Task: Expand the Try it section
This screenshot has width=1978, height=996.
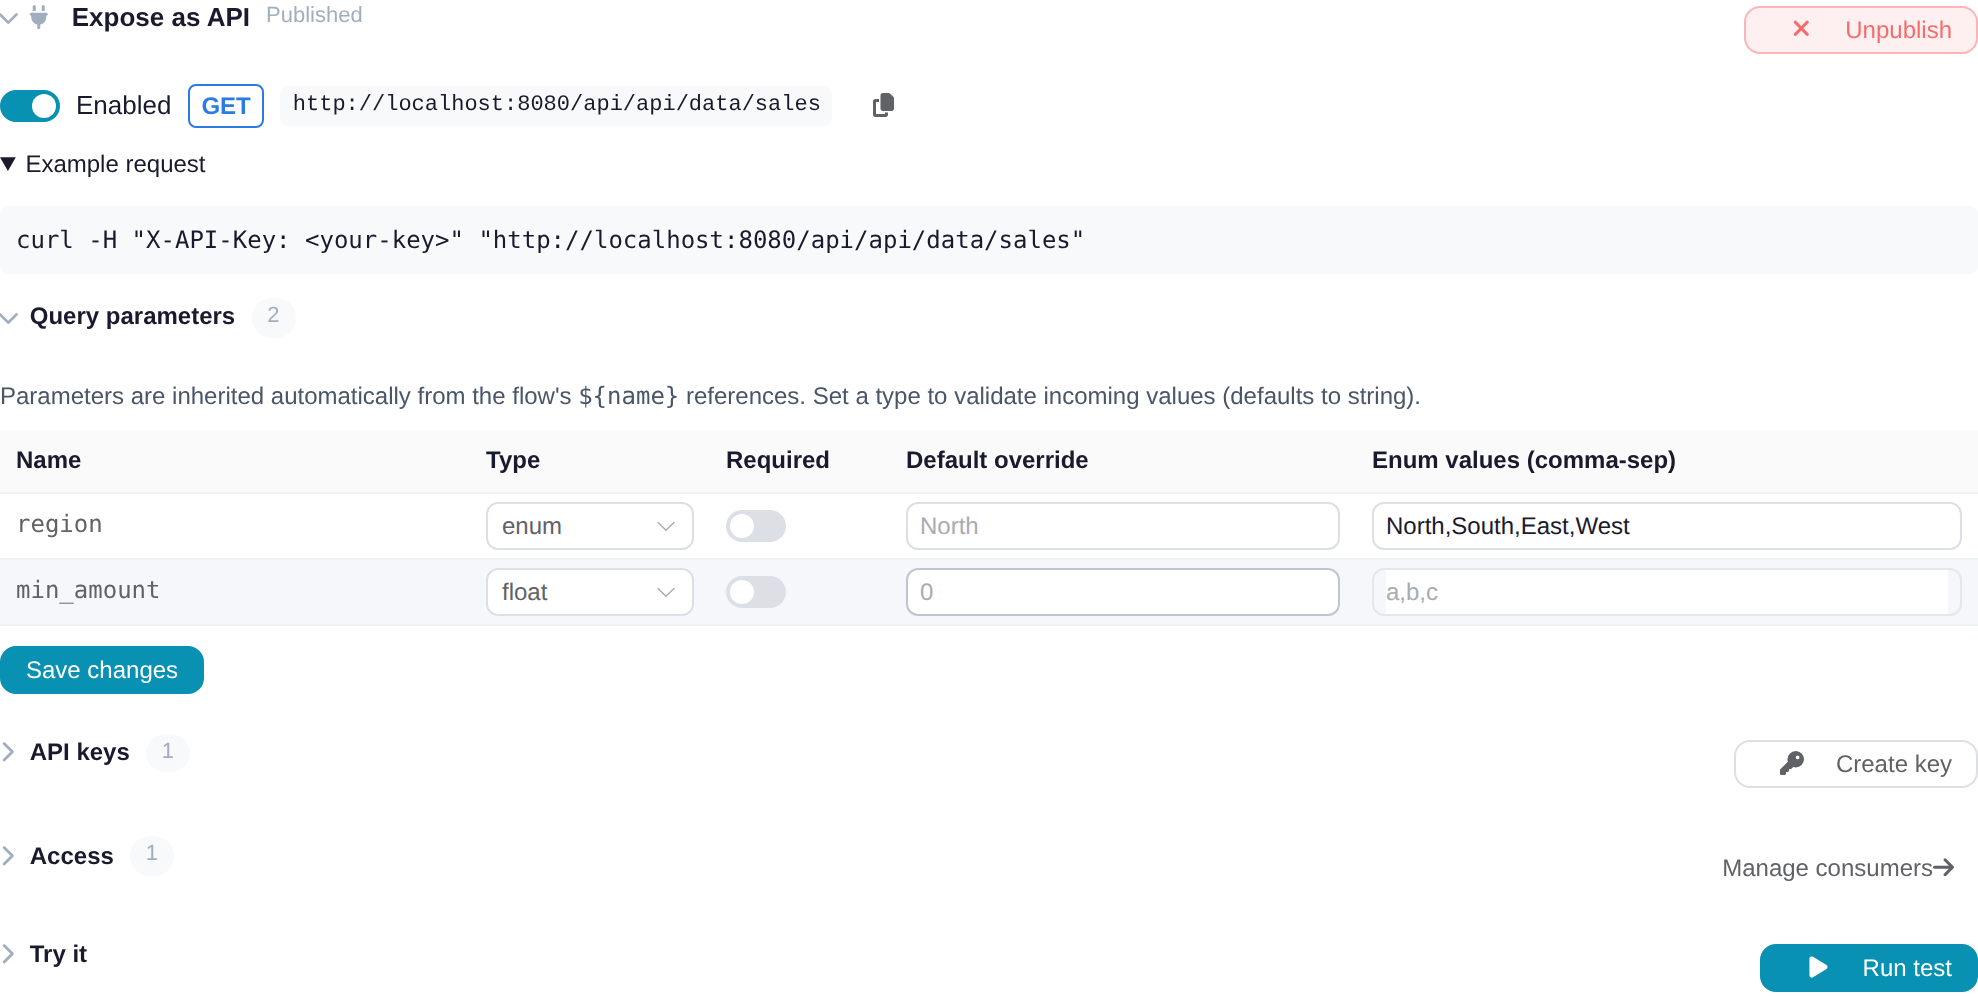Action: point(8,954)
